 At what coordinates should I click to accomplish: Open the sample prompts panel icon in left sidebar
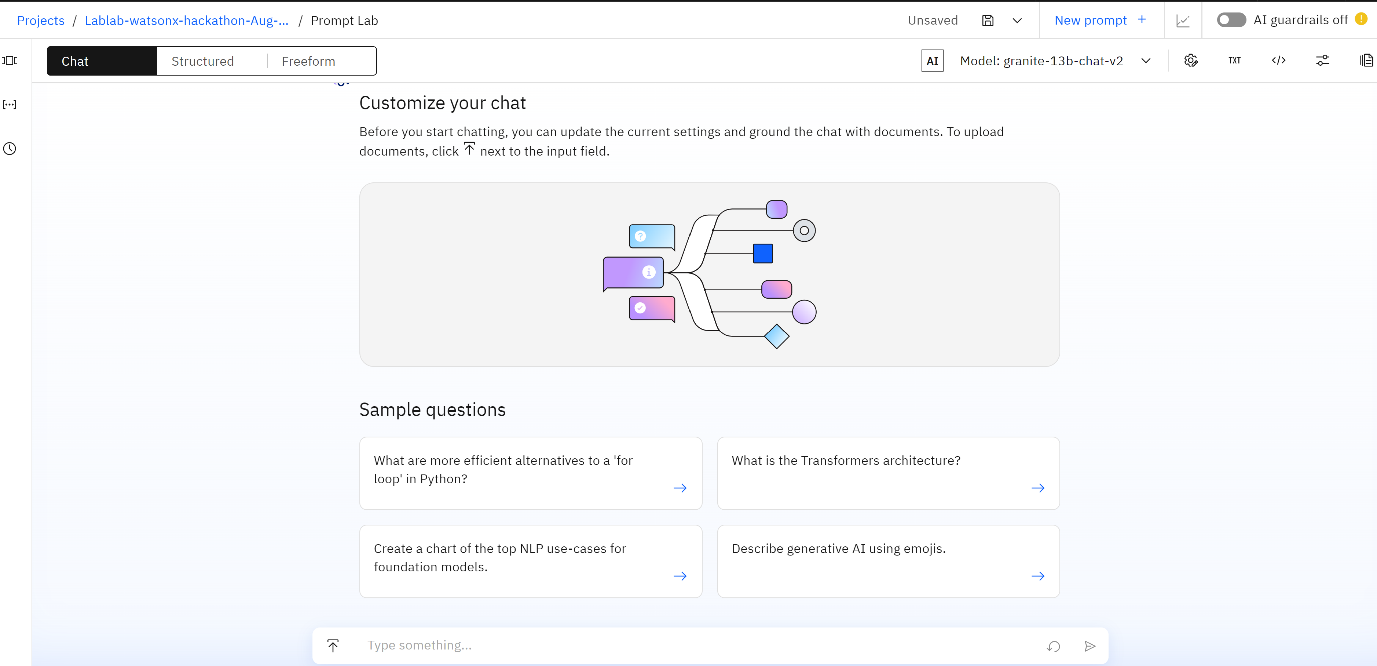point(10,61)
